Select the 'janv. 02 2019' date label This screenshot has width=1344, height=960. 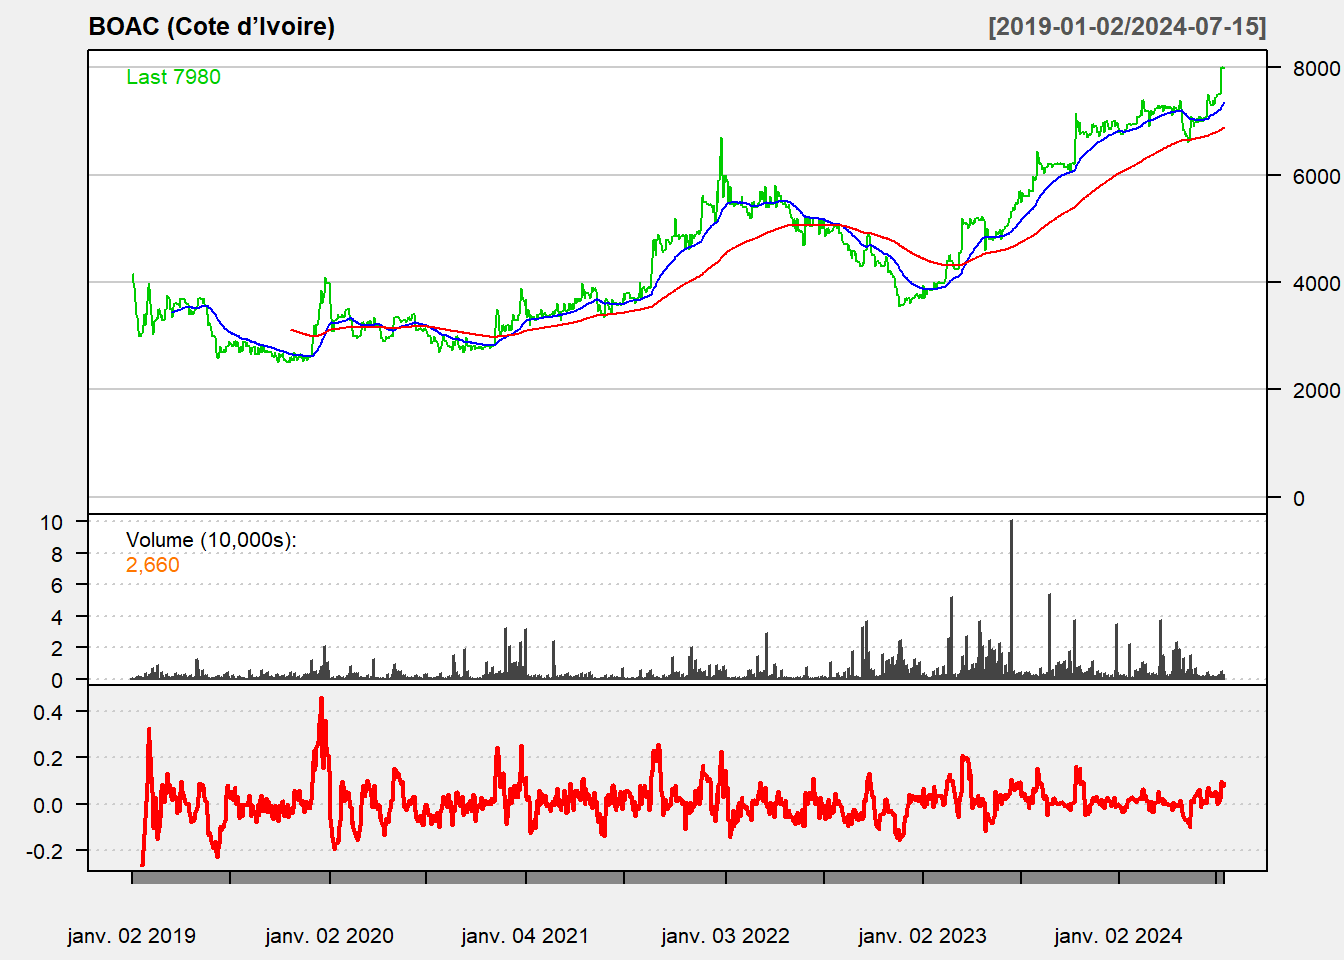coord(132,936)
